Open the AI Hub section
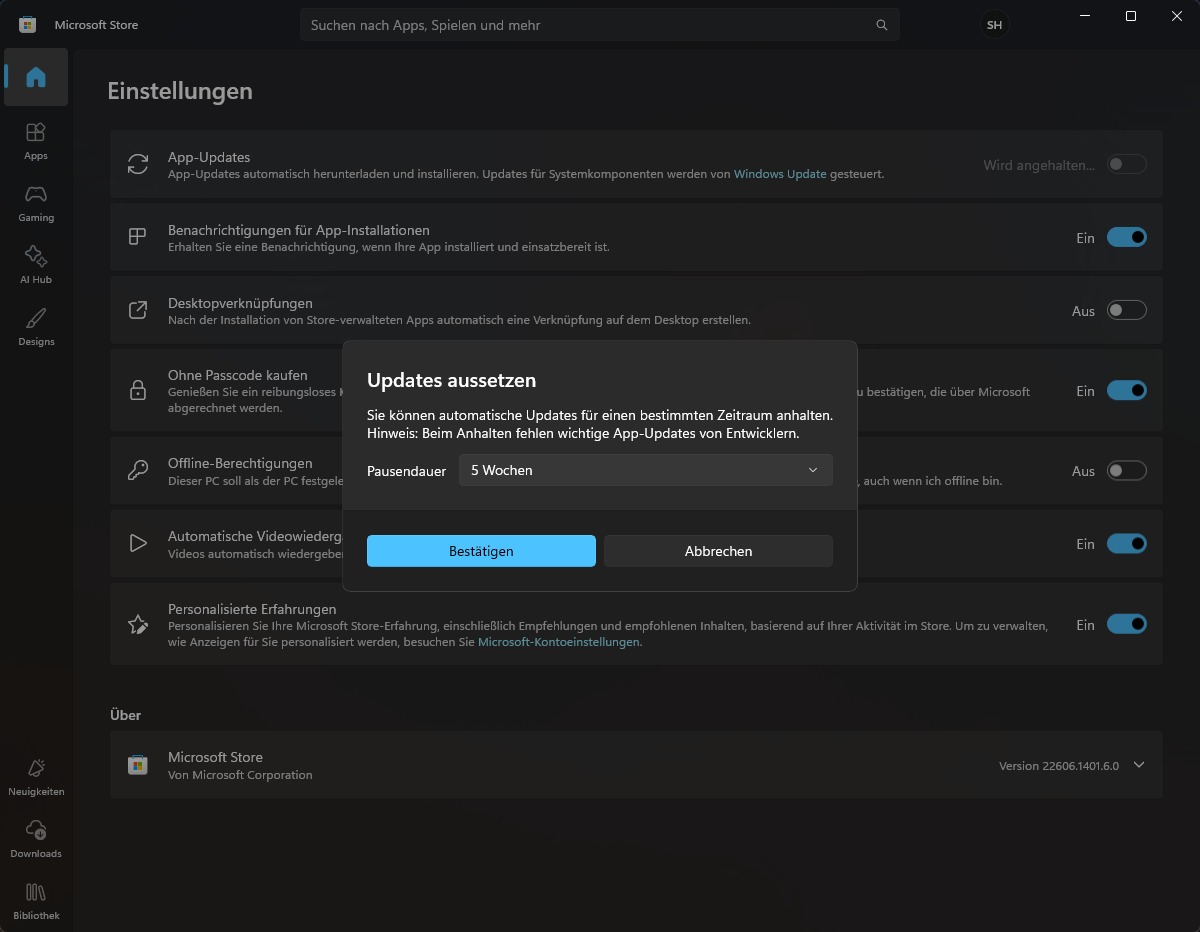The width and height of the screenshot is (1200, 932). tap(36, 265)
